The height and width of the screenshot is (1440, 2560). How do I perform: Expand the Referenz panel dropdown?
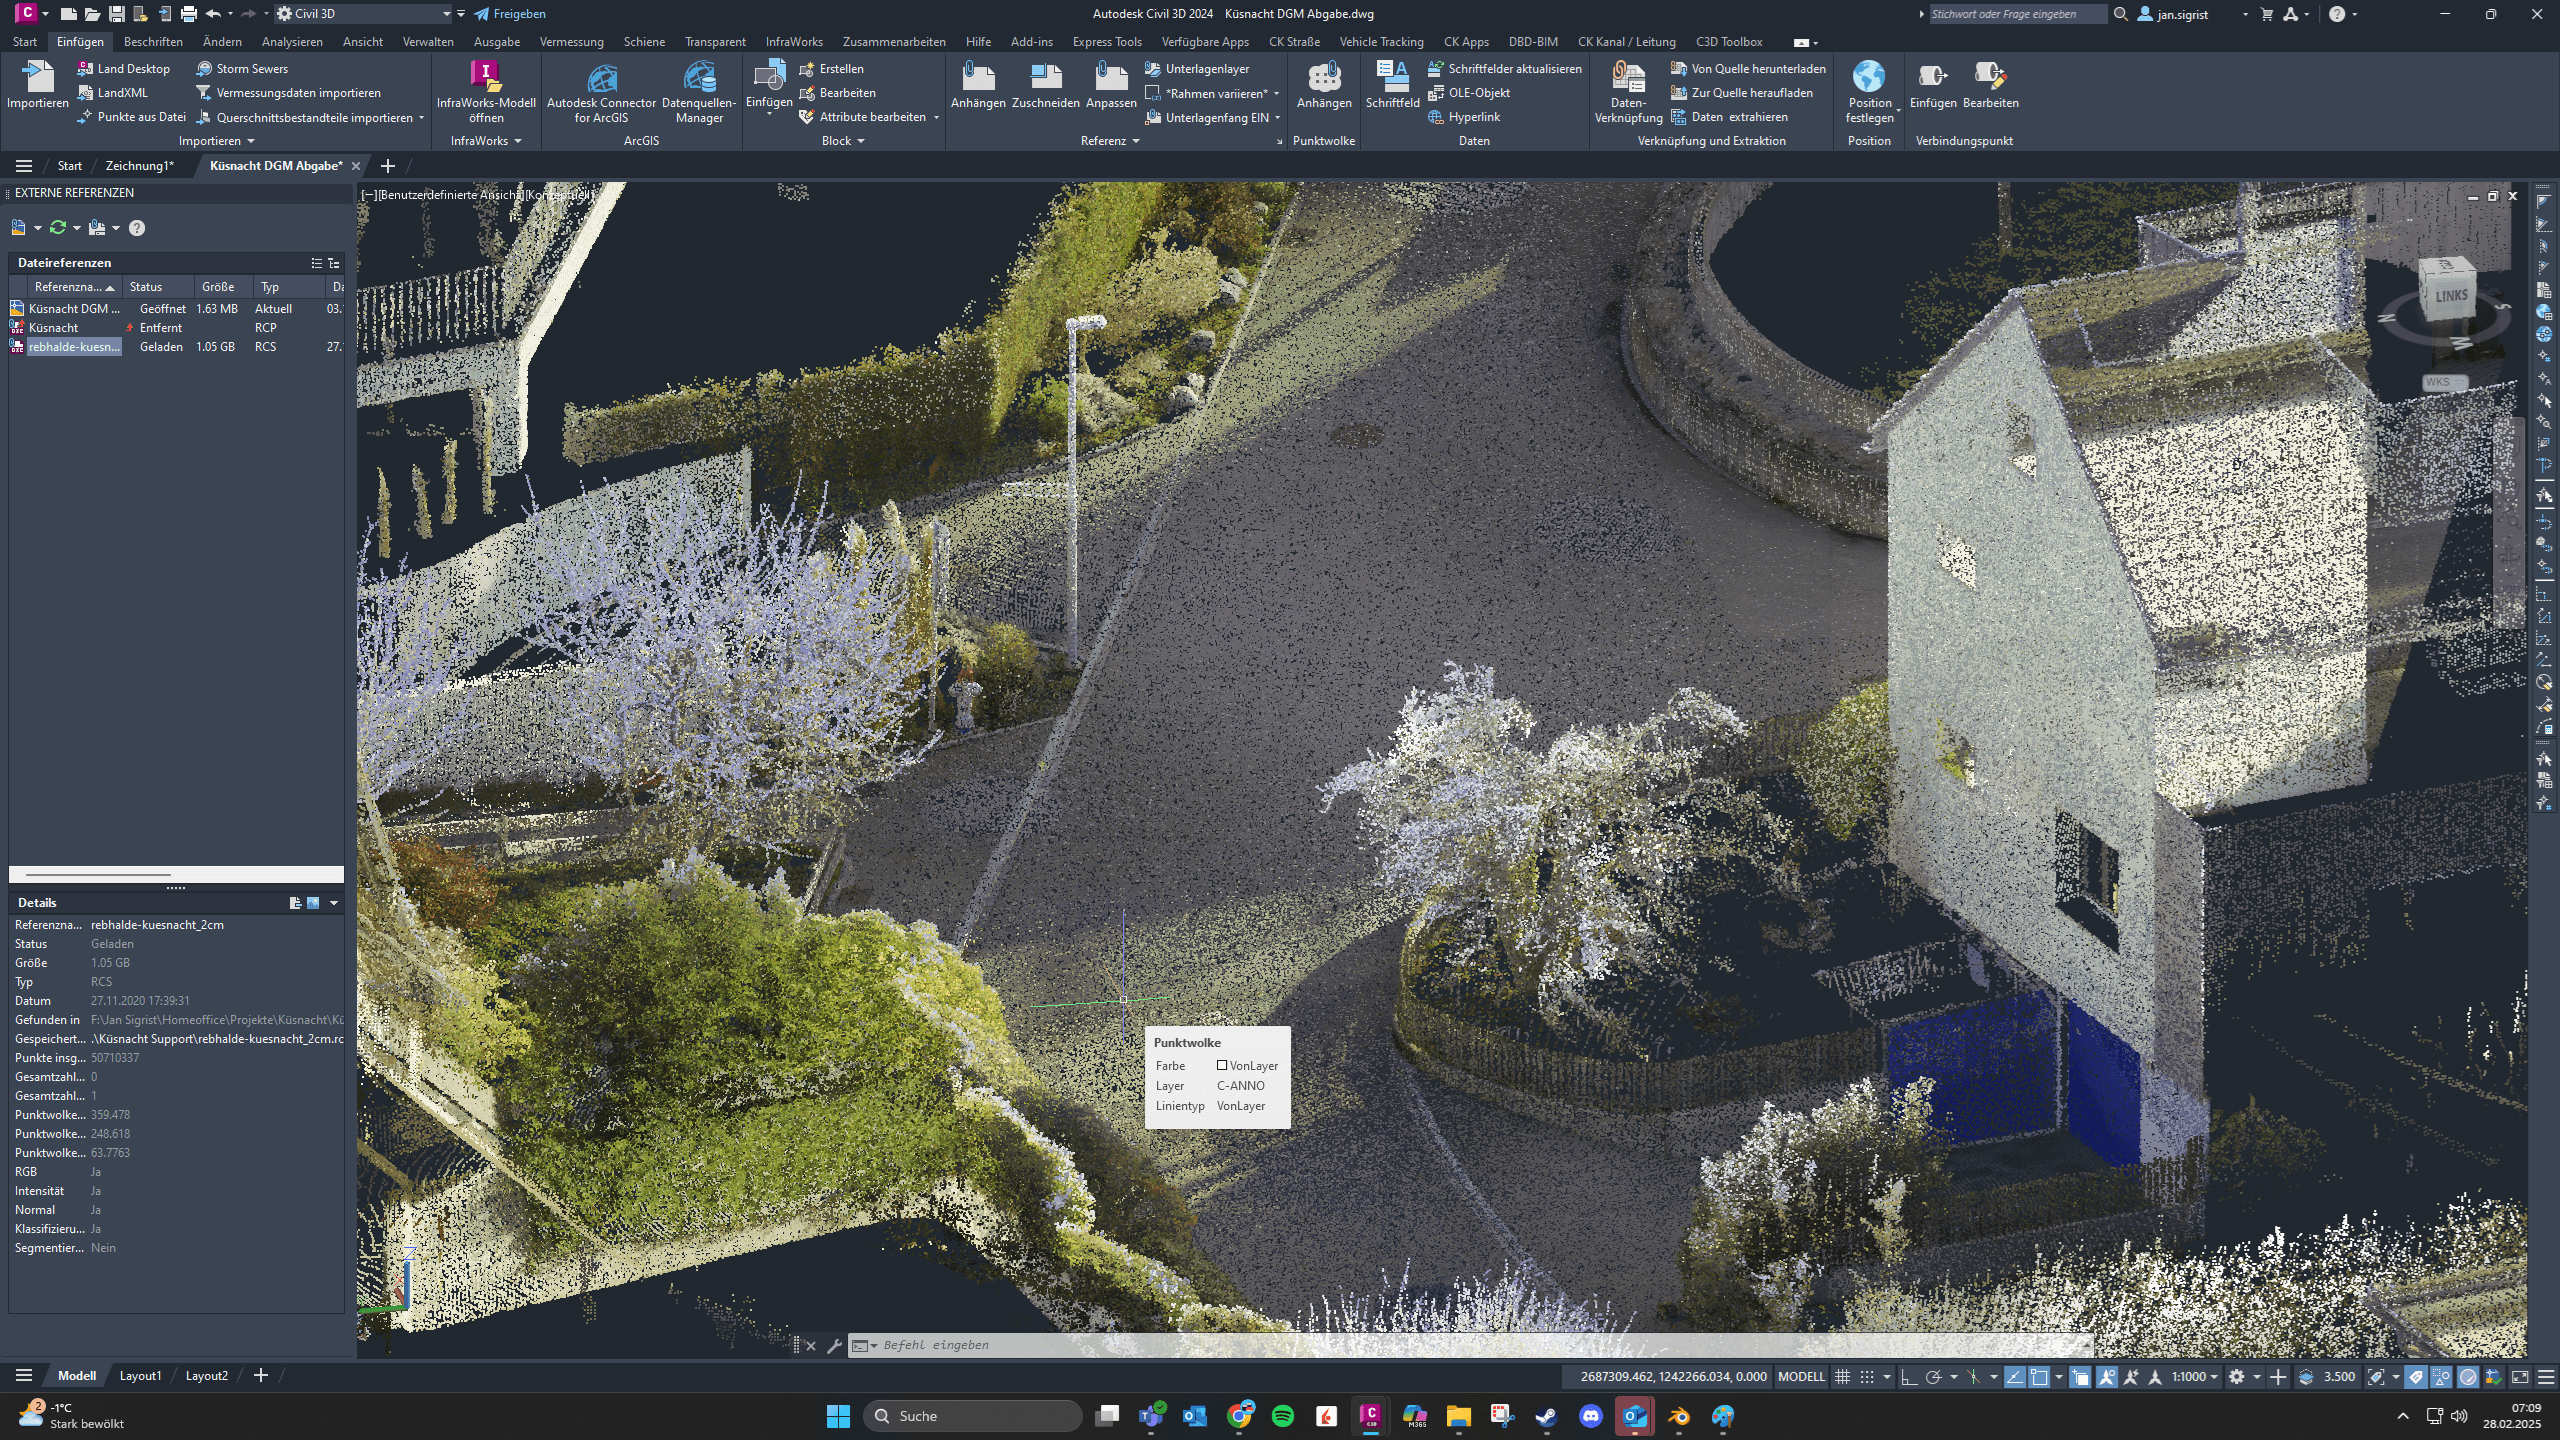click(x=1135, y=141)
